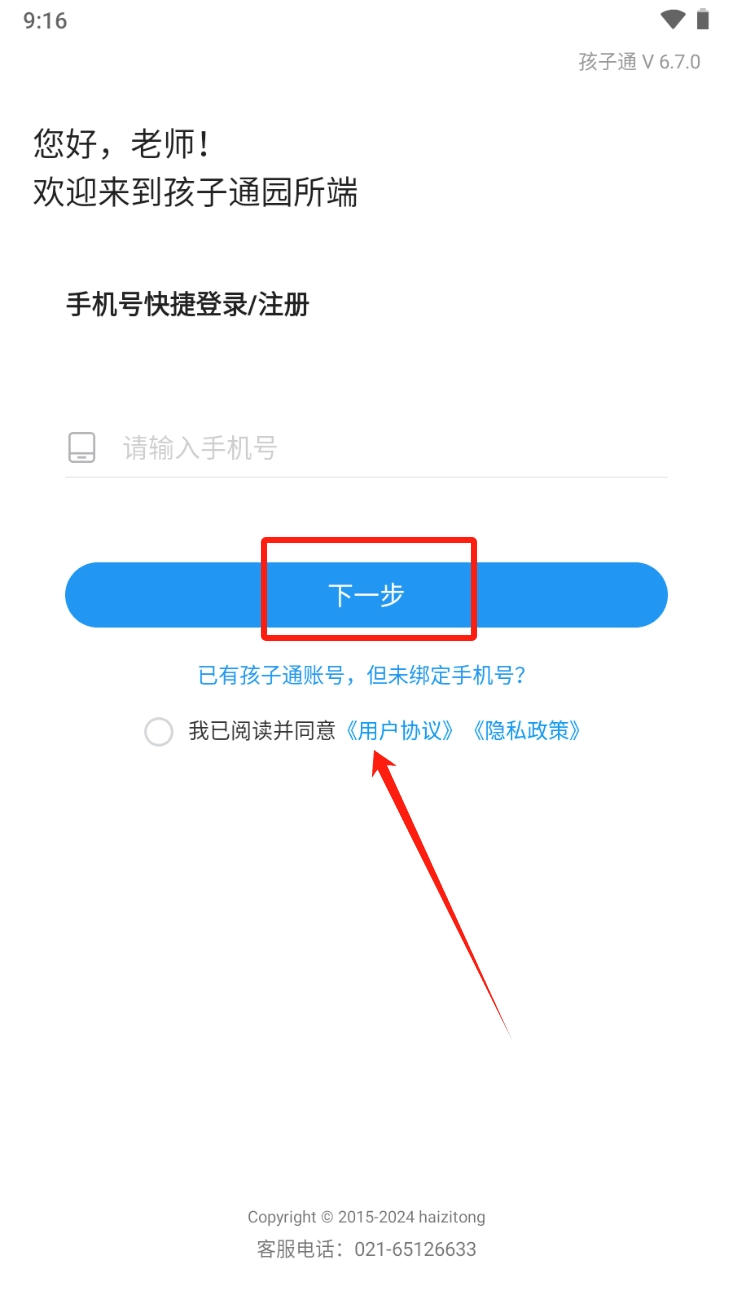Viewport: 731px width, 1303px height.
Task: Tap the phone icon beside the number field
Action: [x=82, y=447]
